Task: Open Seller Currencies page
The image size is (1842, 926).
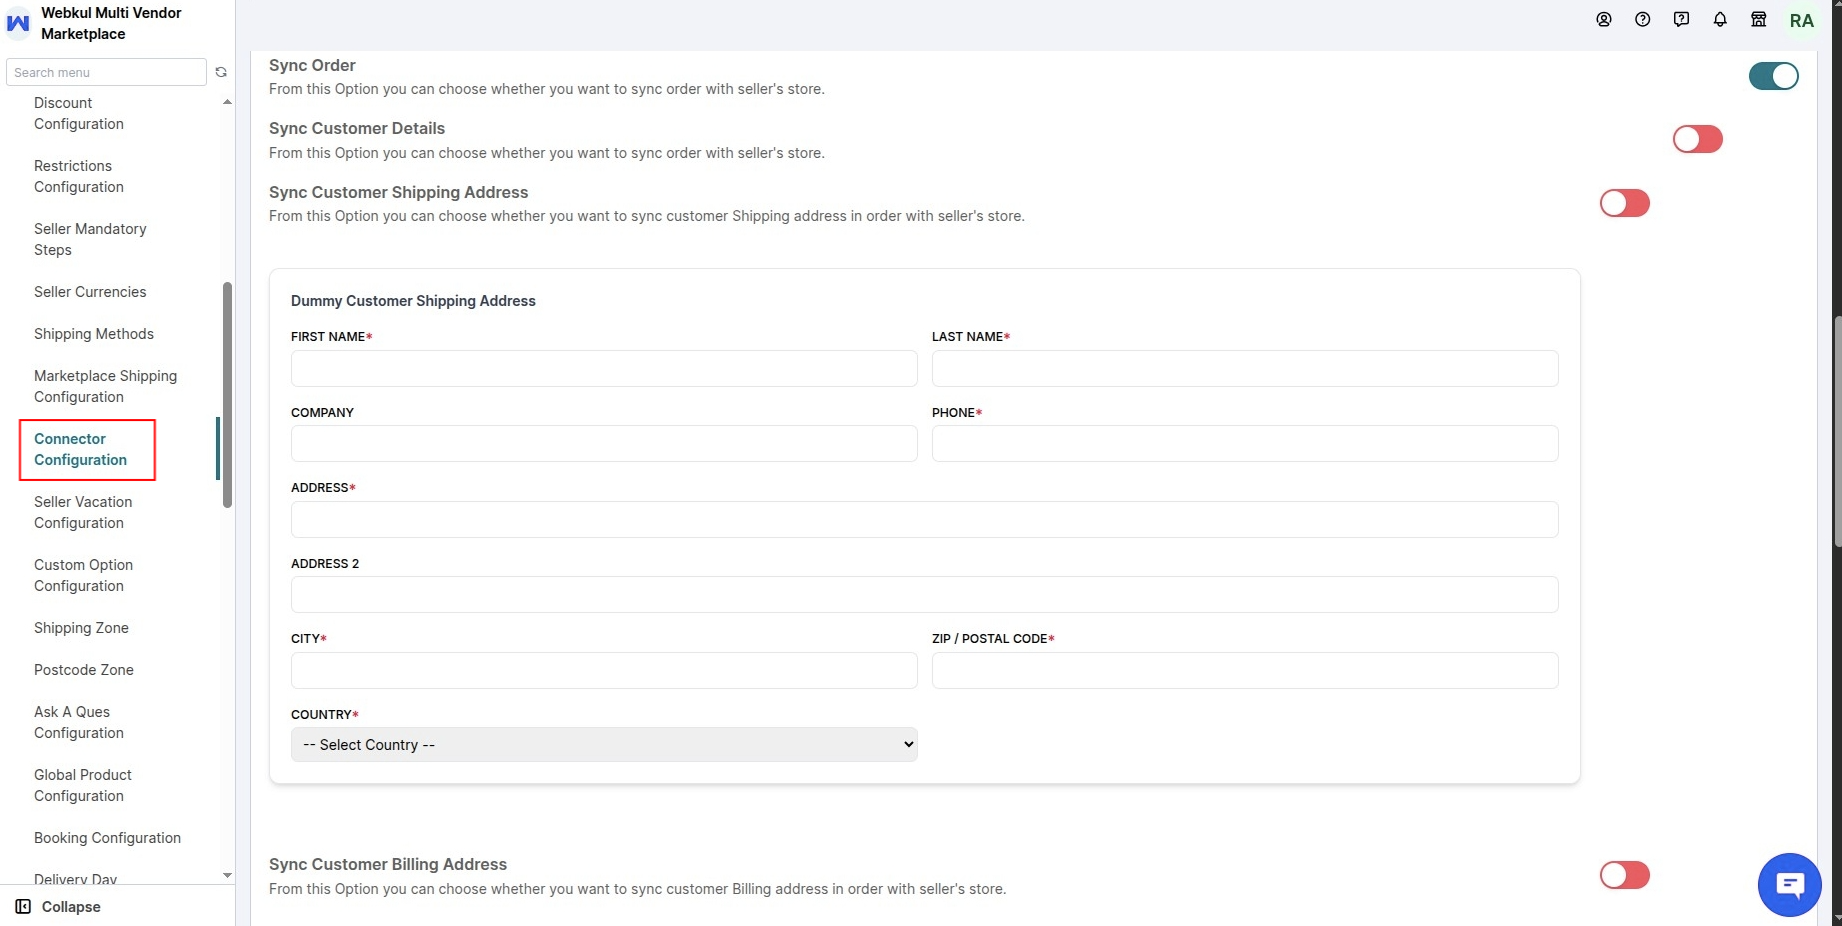Action: coord(90,292)
